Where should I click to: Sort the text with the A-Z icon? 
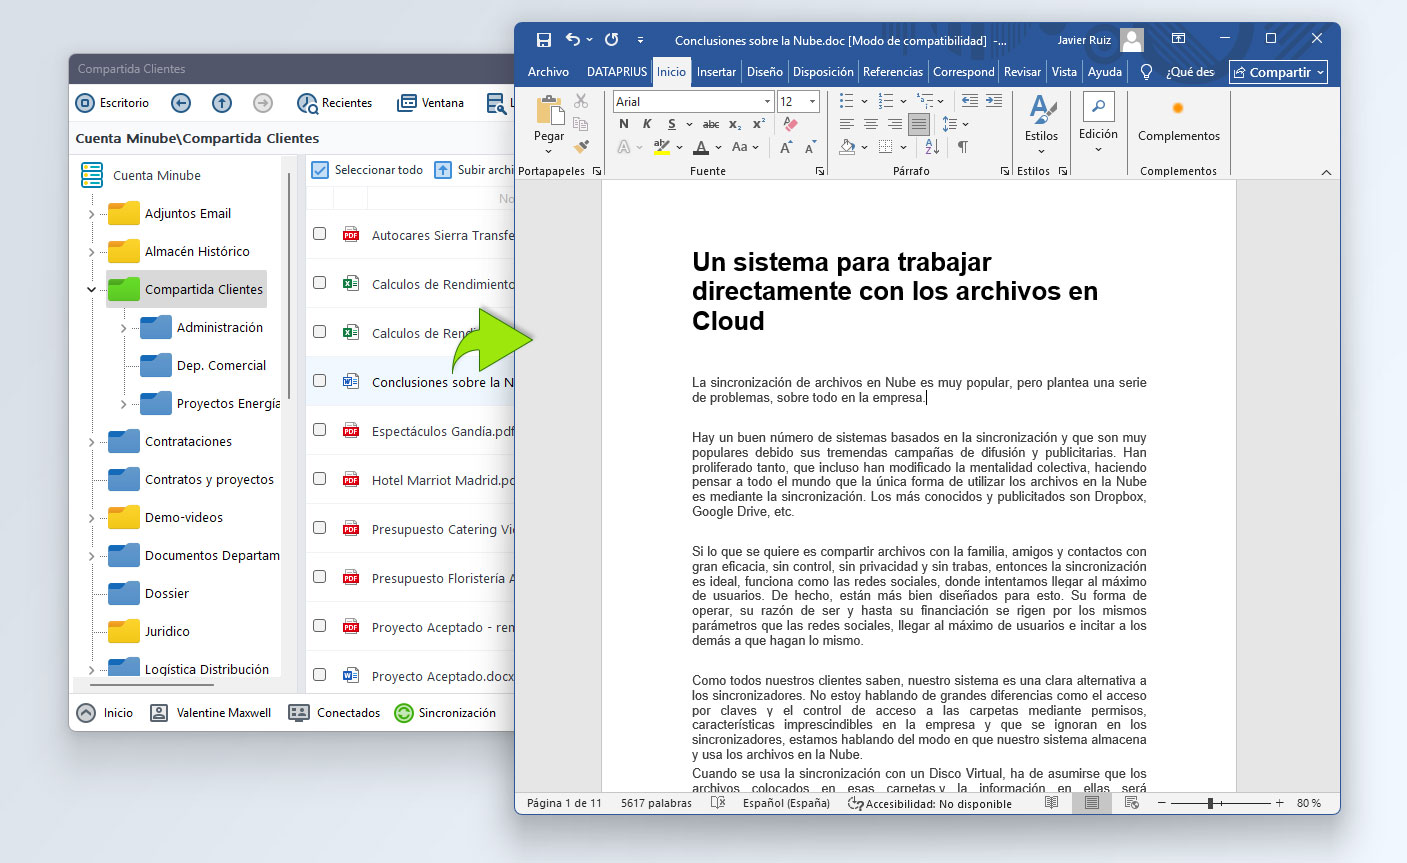(932, 147)
